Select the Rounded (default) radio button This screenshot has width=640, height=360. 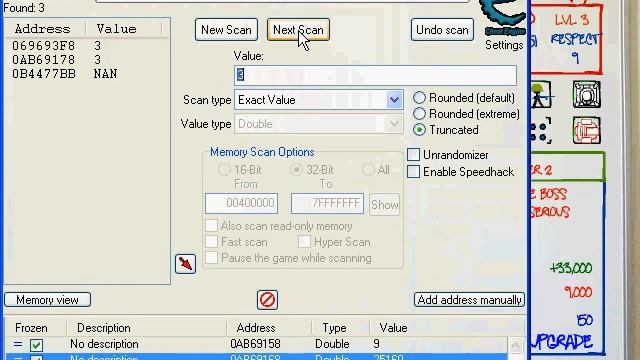pyautogui.click(x=419, y=98)
